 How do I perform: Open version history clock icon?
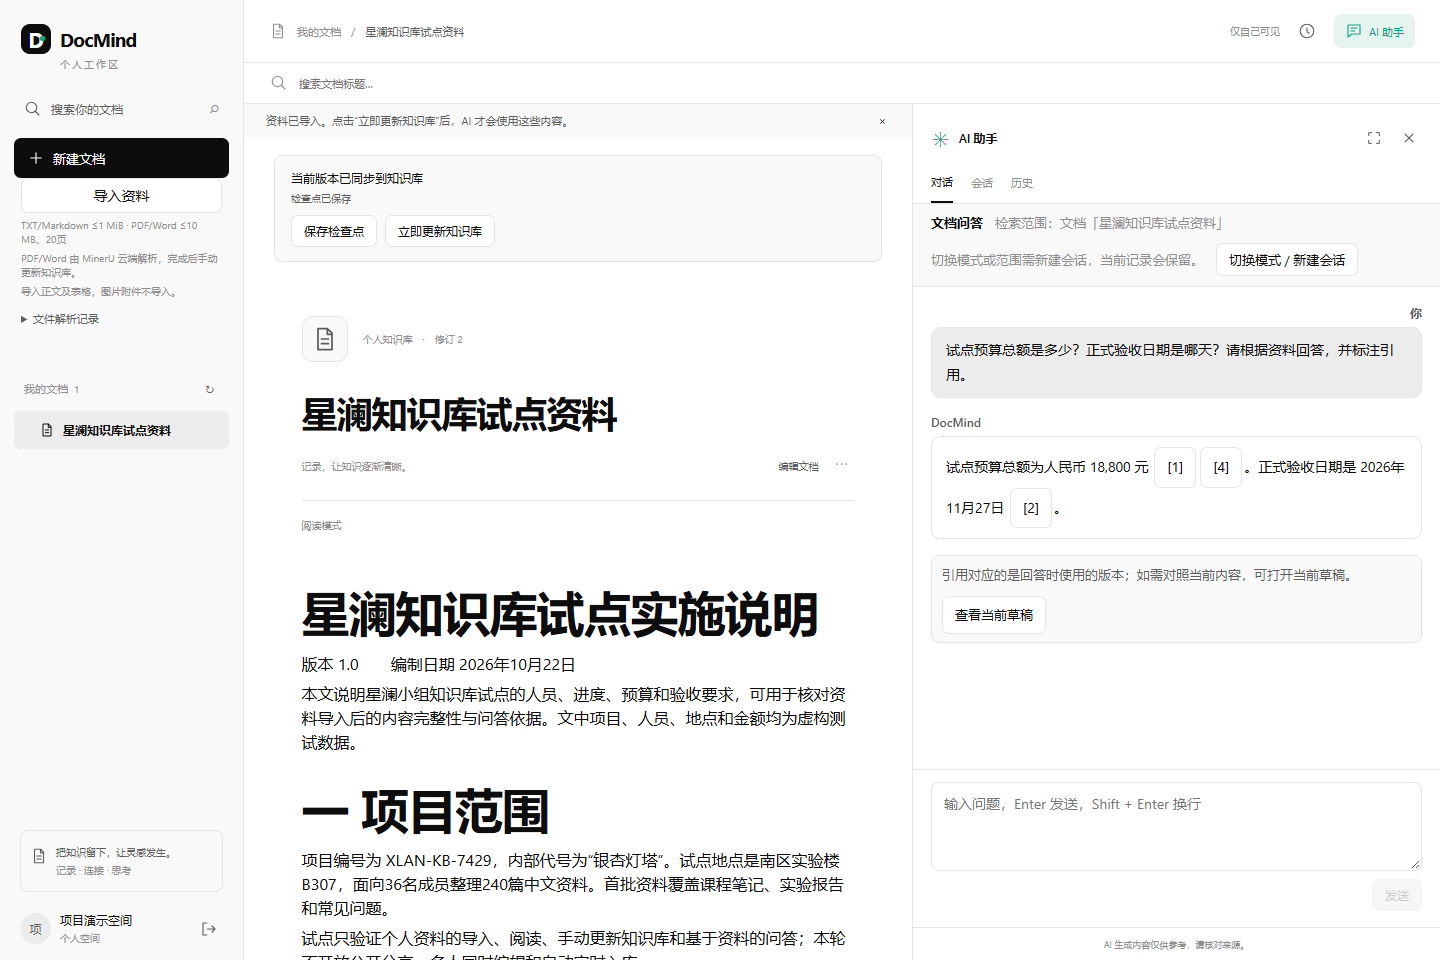tap(1307, 31)
